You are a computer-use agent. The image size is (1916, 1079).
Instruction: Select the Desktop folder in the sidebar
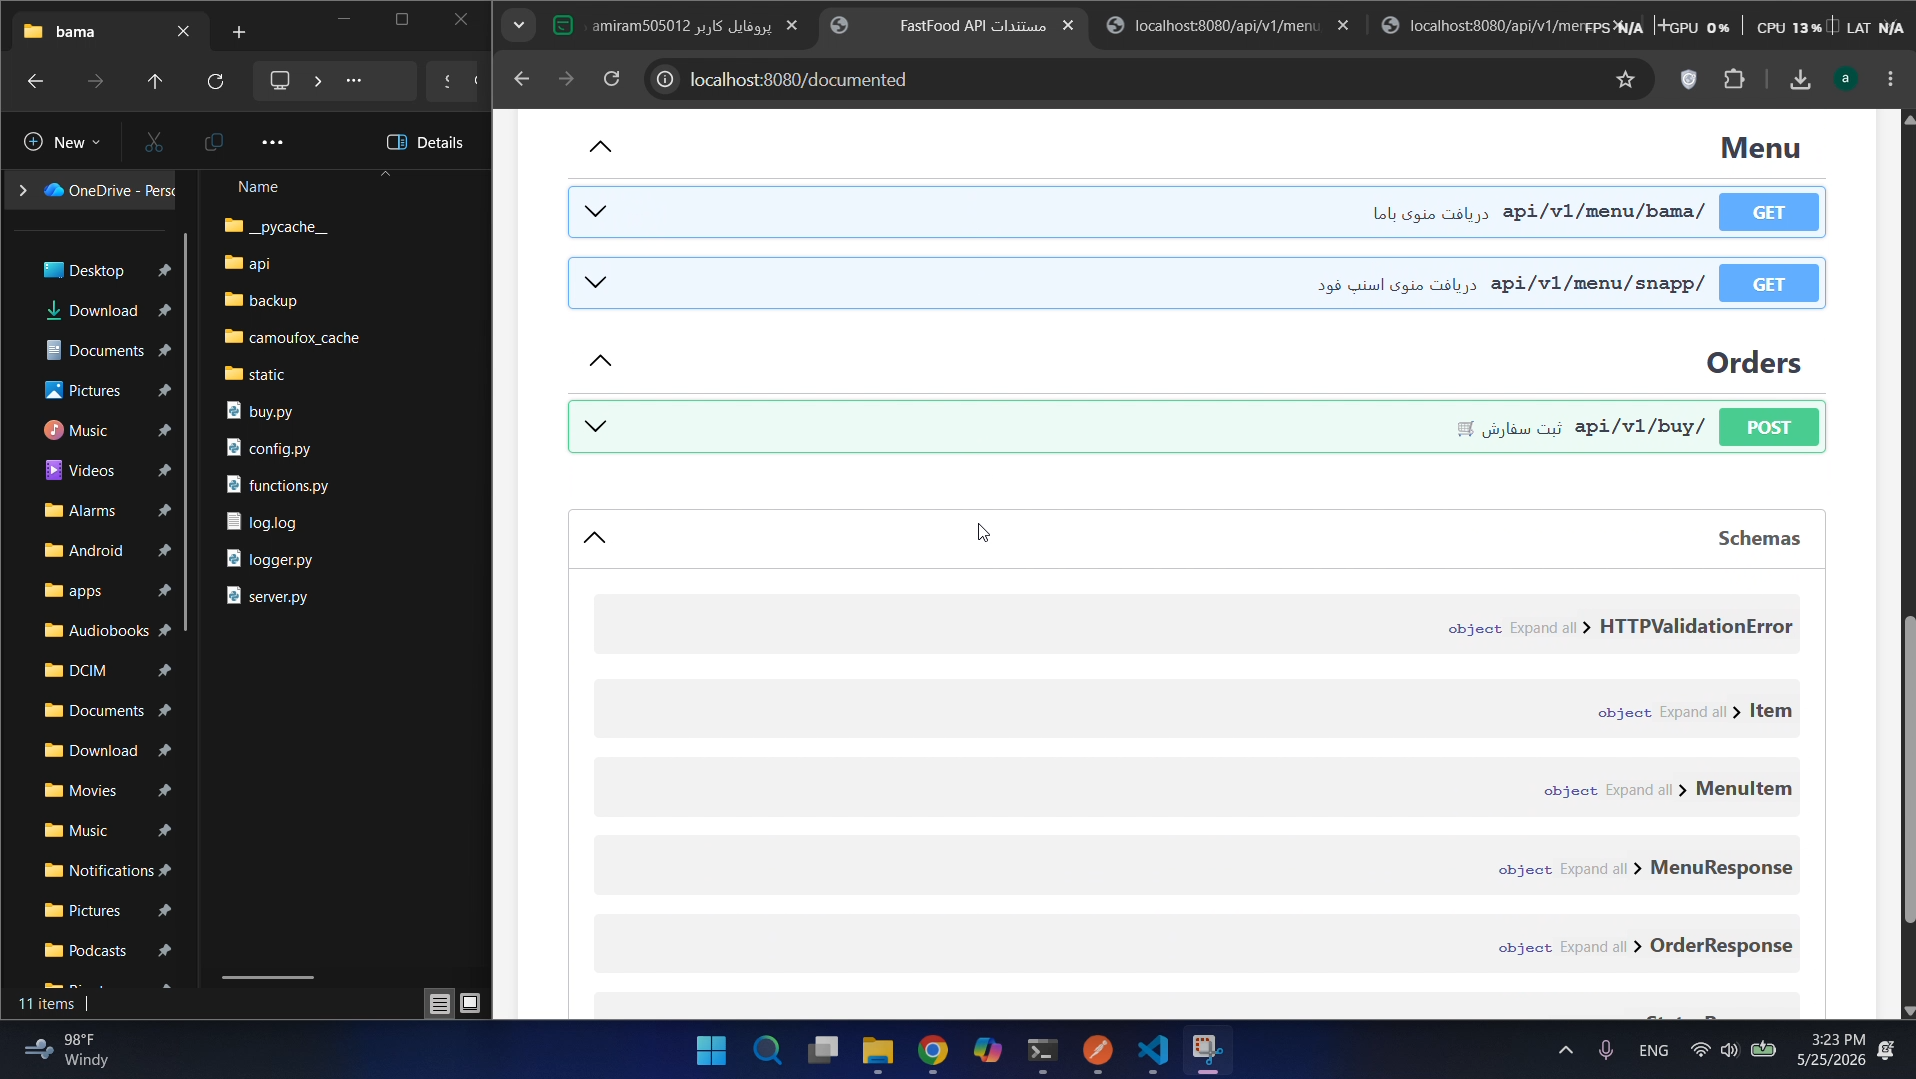point(97,271)
